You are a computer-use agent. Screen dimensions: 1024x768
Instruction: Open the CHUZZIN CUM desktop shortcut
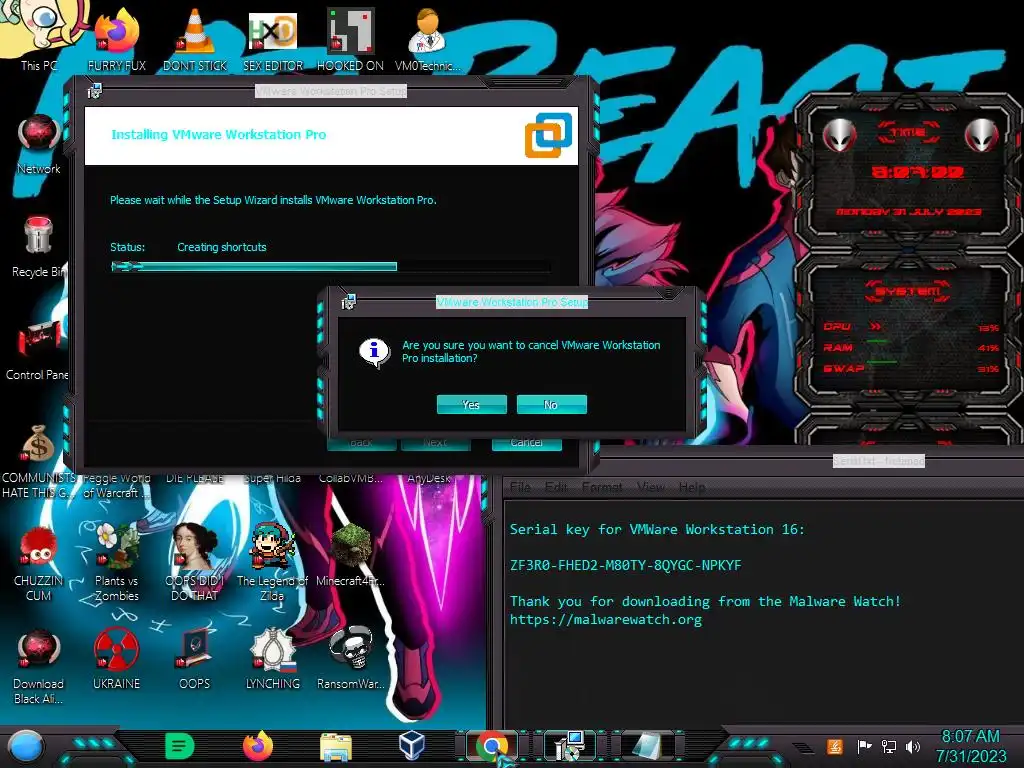click(x=39, y=564)
